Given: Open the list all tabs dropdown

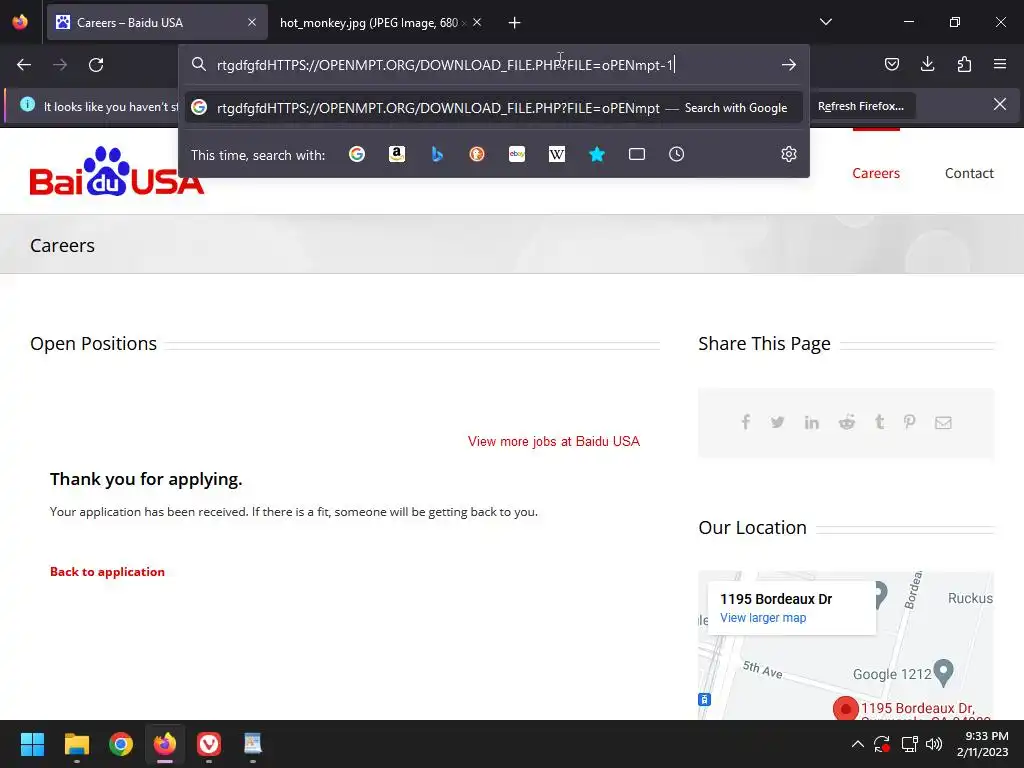Looking at the screenshot, I should 825,22.
